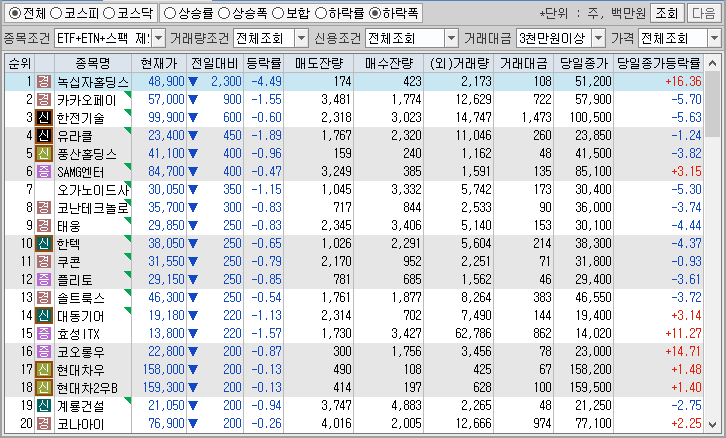
Task: Click the 경 badge icon for 코난테크놀로
Action: click(x=44, y=207)
